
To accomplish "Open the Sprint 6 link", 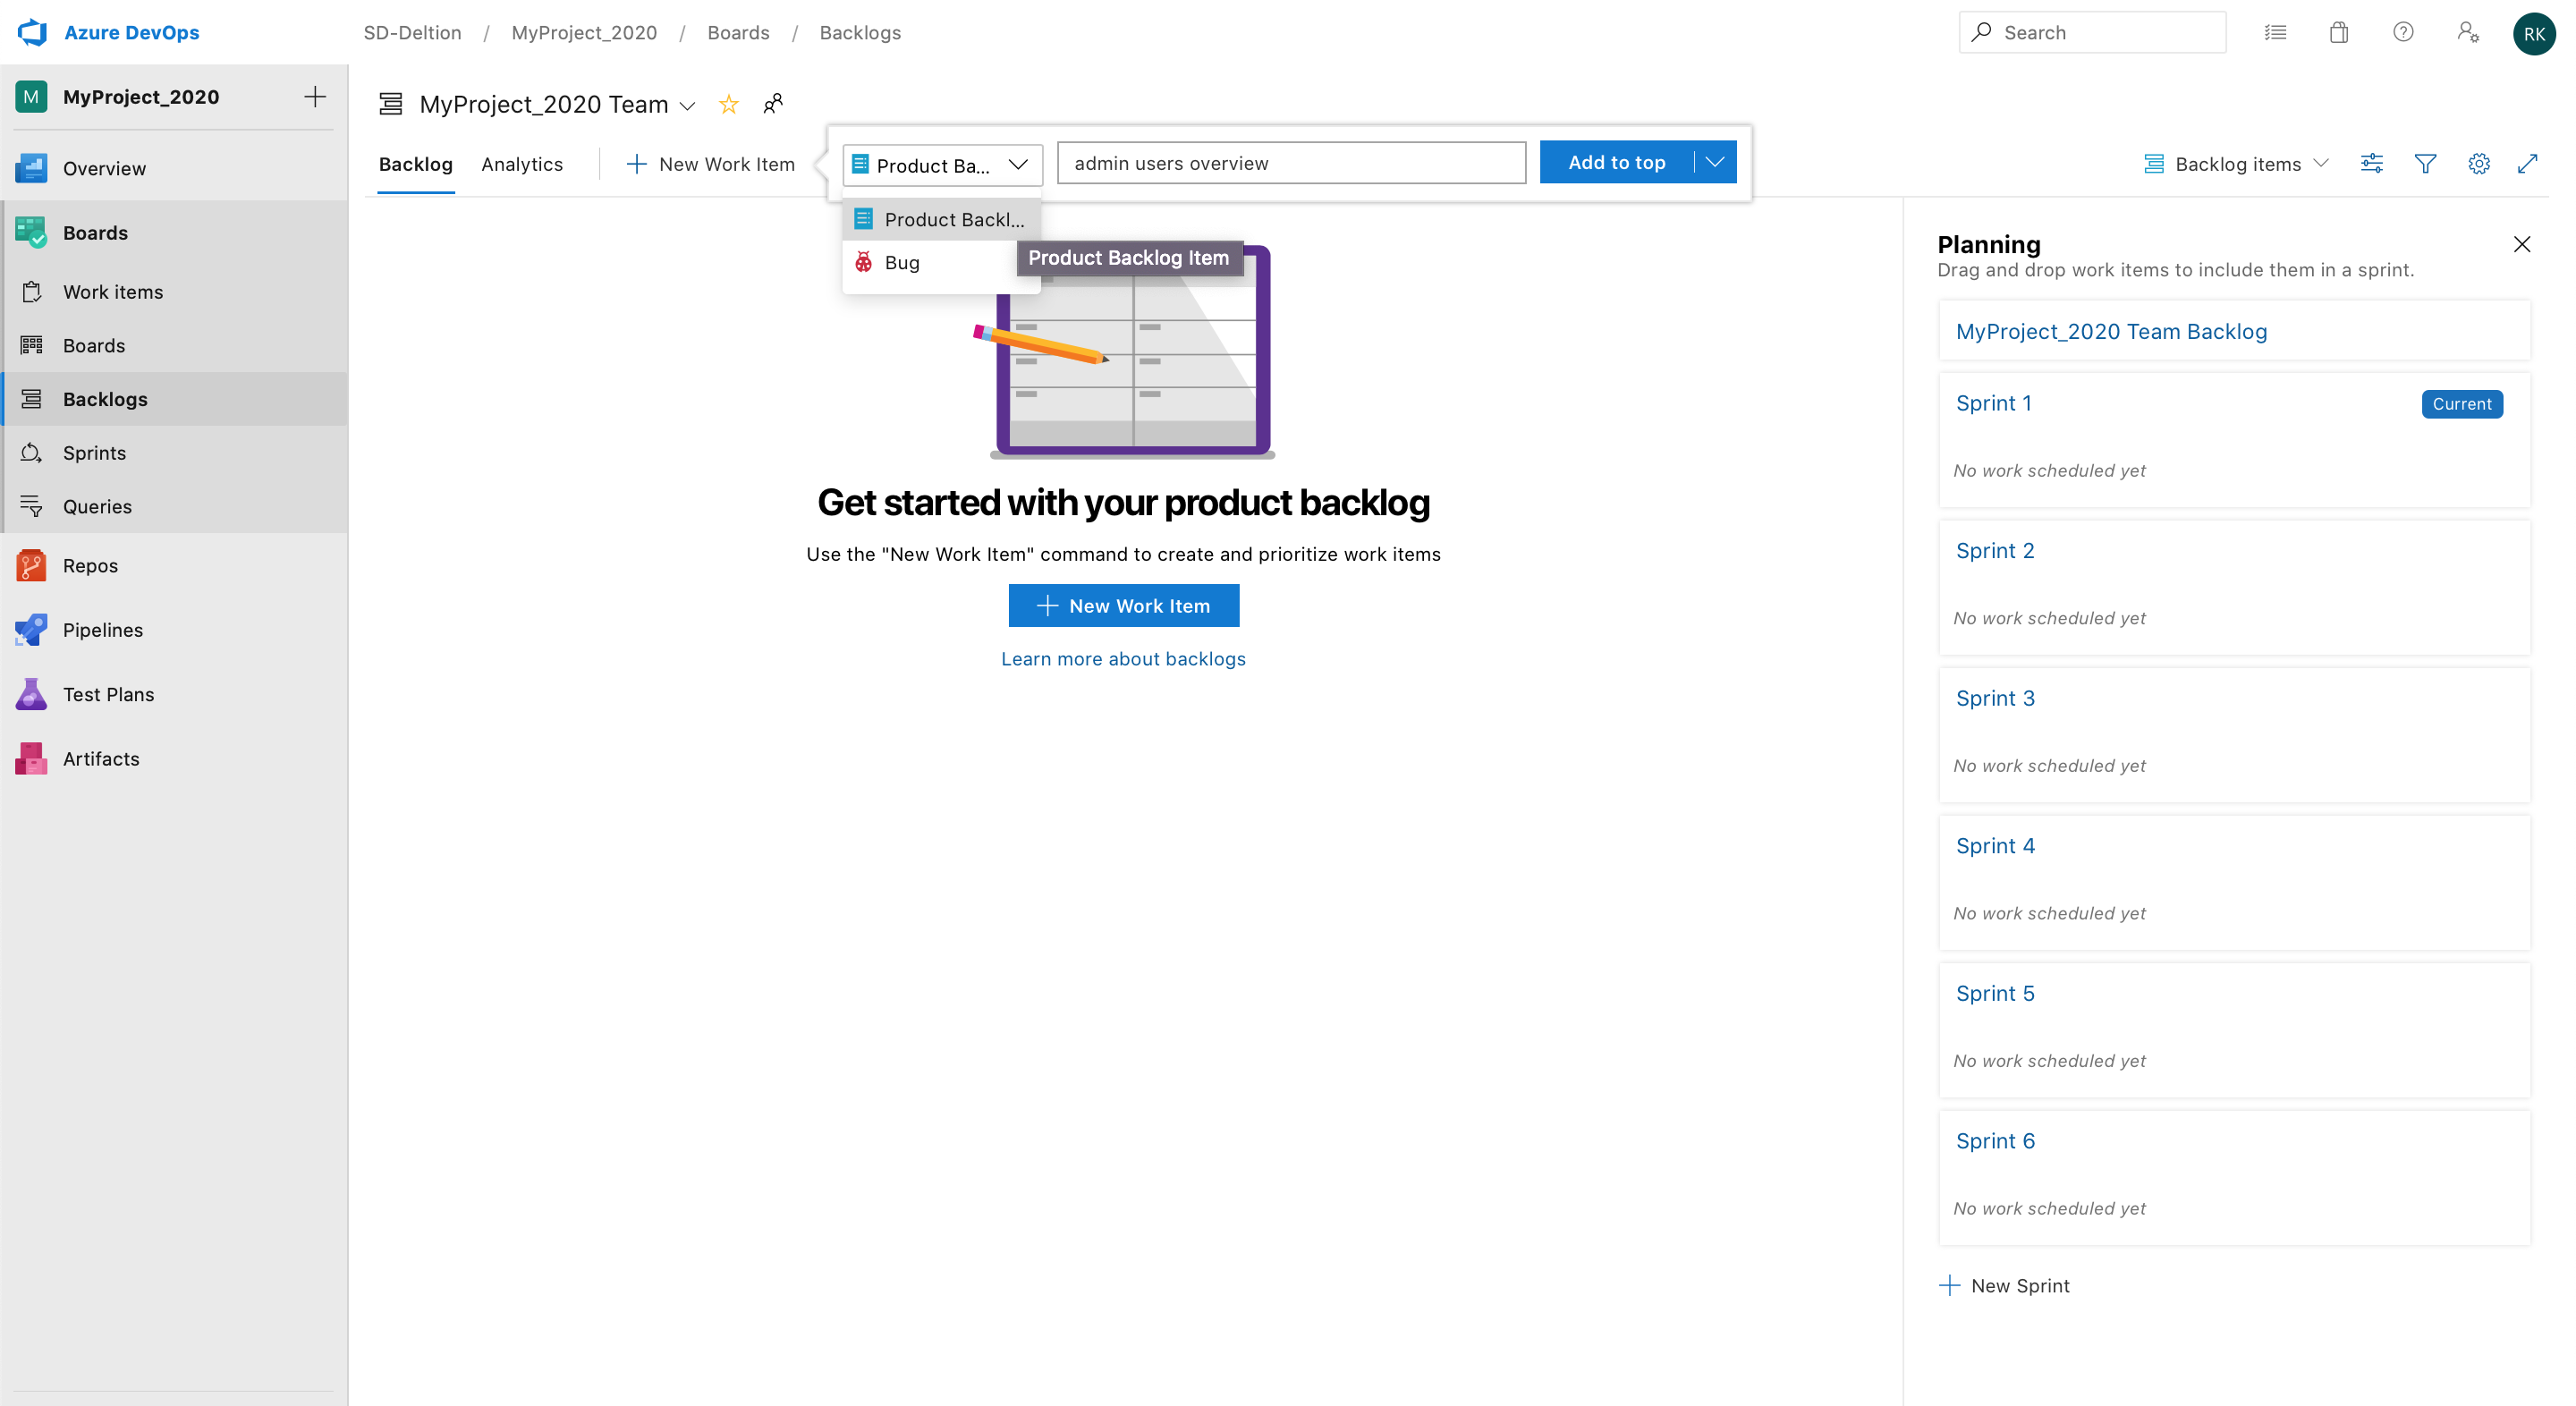I will click(1995, 1140).
